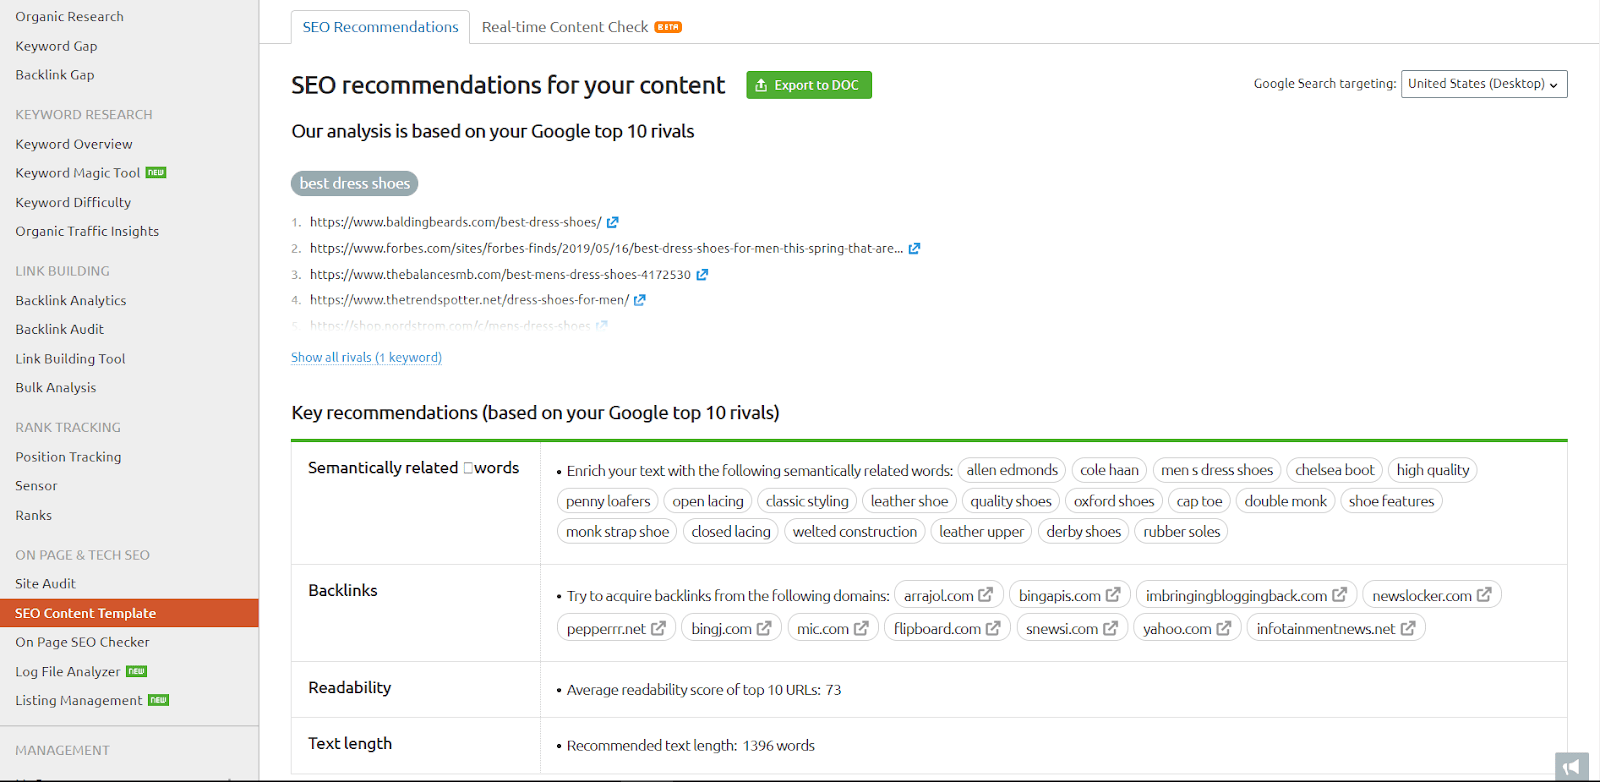Open Backlink Audit from sidebar
This screenshot has height=782, width=1600.
[x=60, y=329]
